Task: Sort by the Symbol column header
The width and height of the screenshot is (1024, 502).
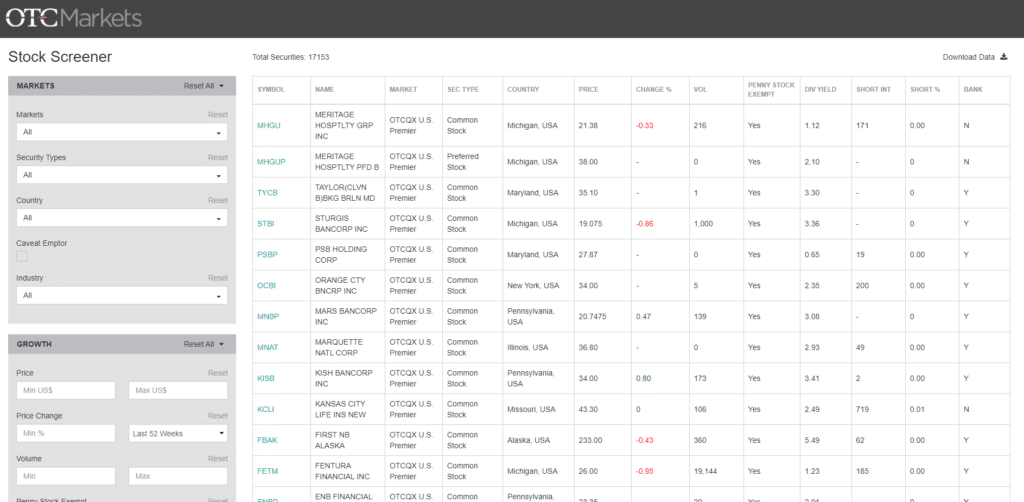Action: 271,90
